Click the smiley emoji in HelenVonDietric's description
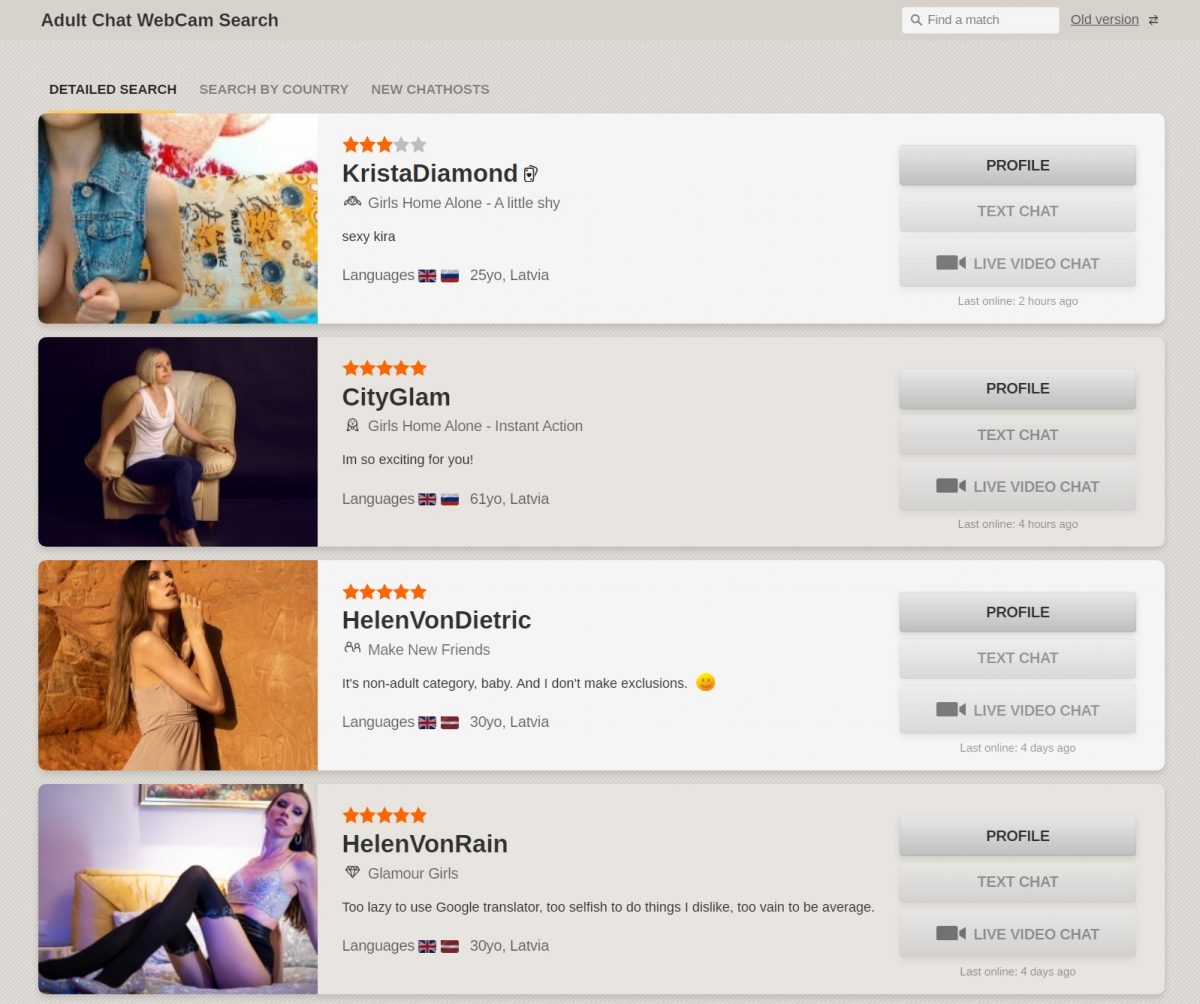The width and height of the screenshot is (1200, 1004). click(705, 683)
